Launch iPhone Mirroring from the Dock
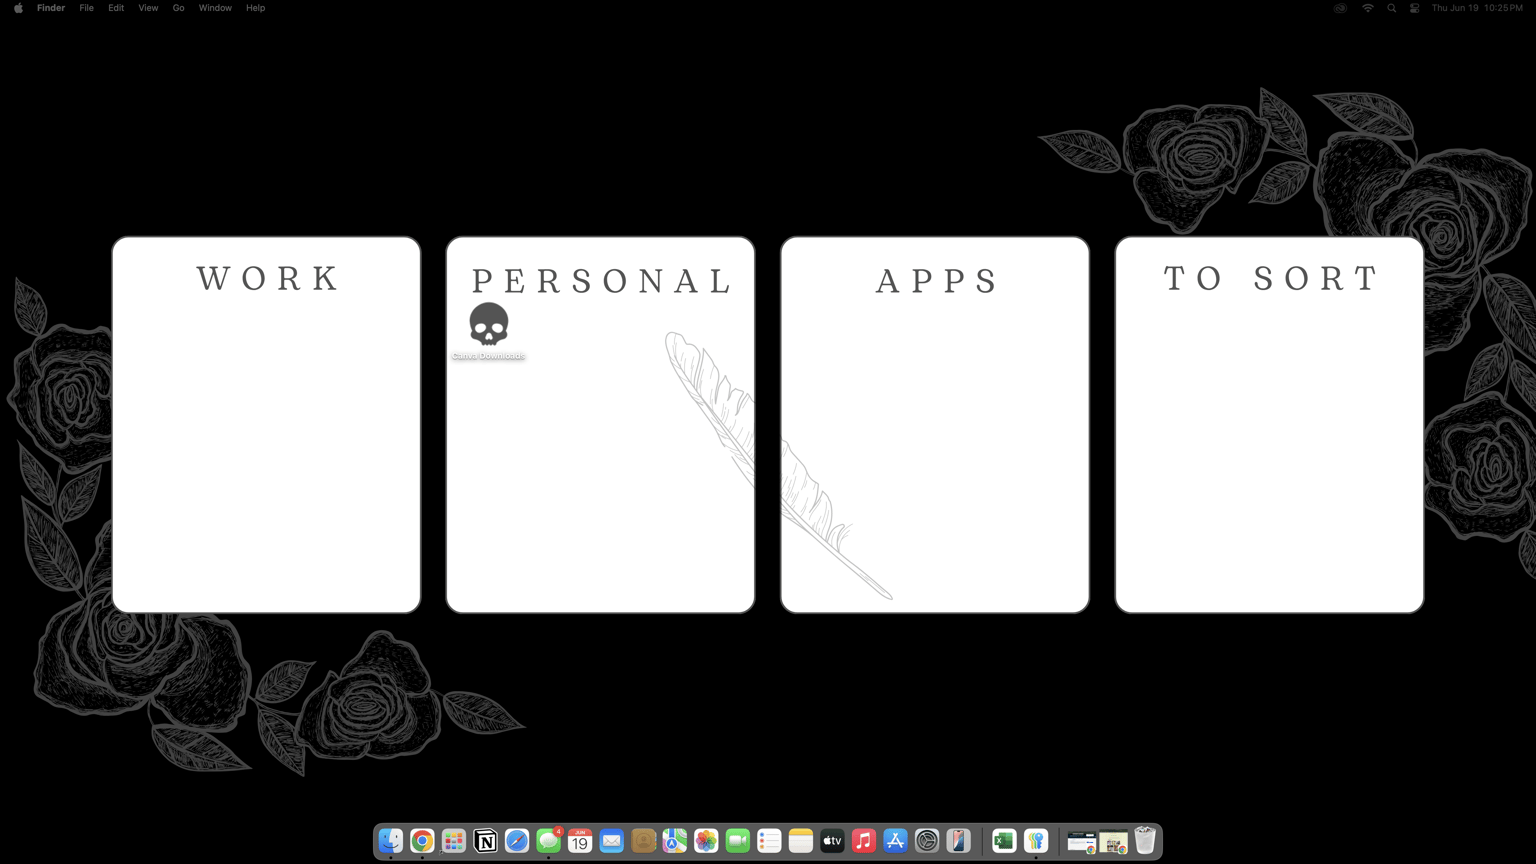 959,841
